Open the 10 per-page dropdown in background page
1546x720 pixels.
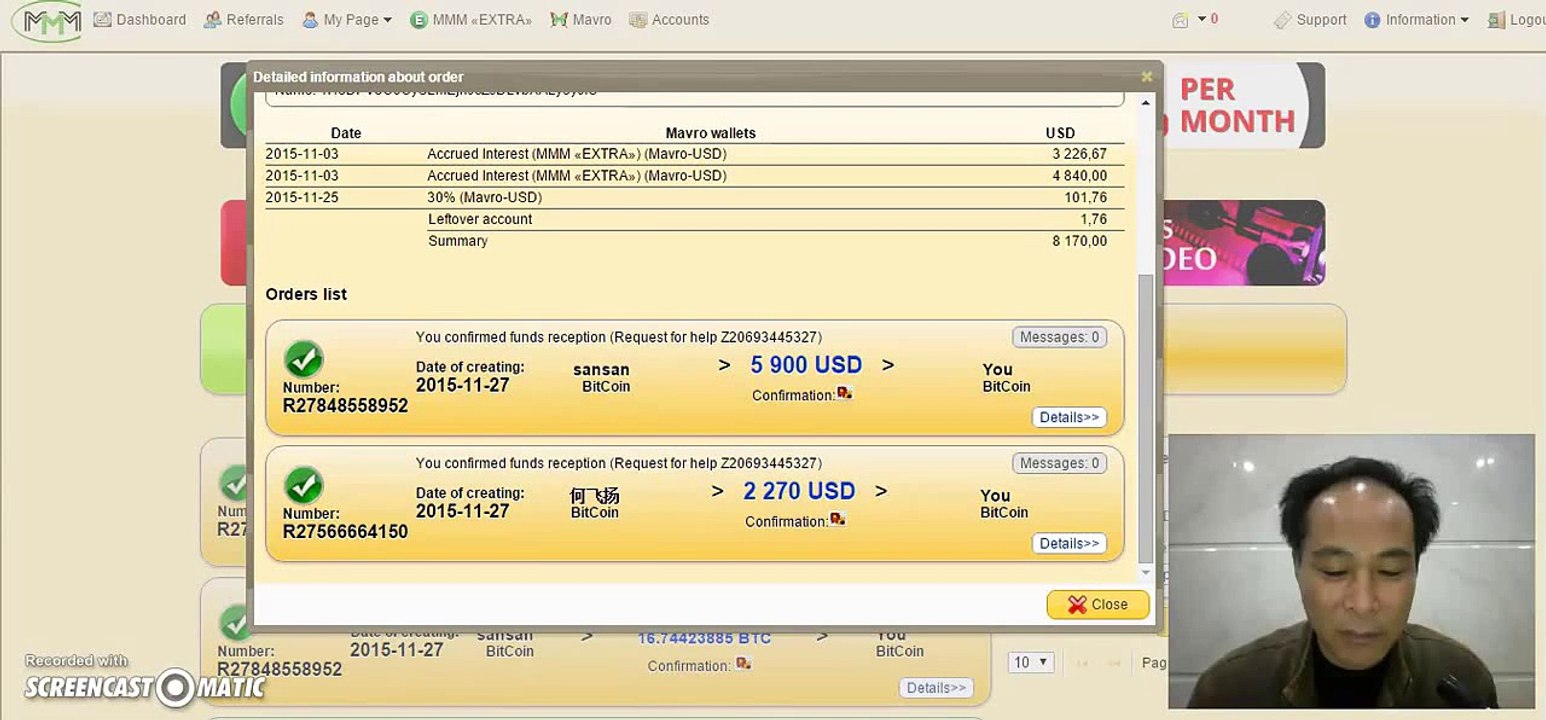1030,662
